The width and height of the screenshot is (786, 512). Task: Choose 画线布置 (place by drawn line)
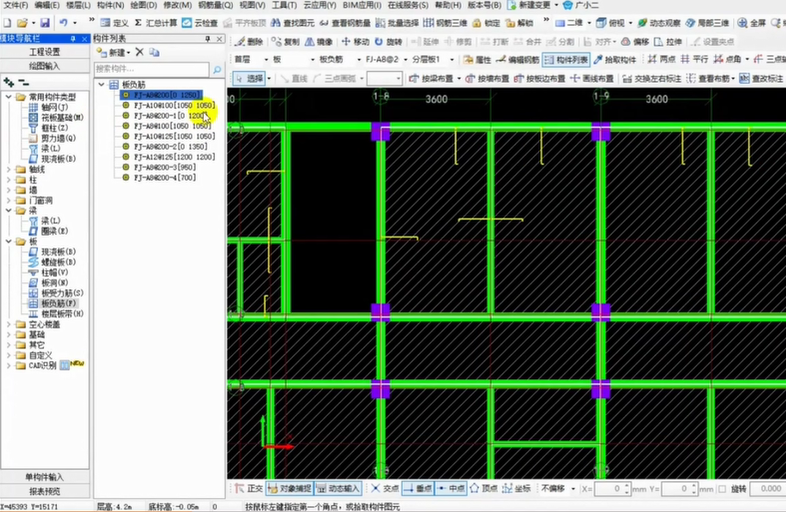(592, 79)
